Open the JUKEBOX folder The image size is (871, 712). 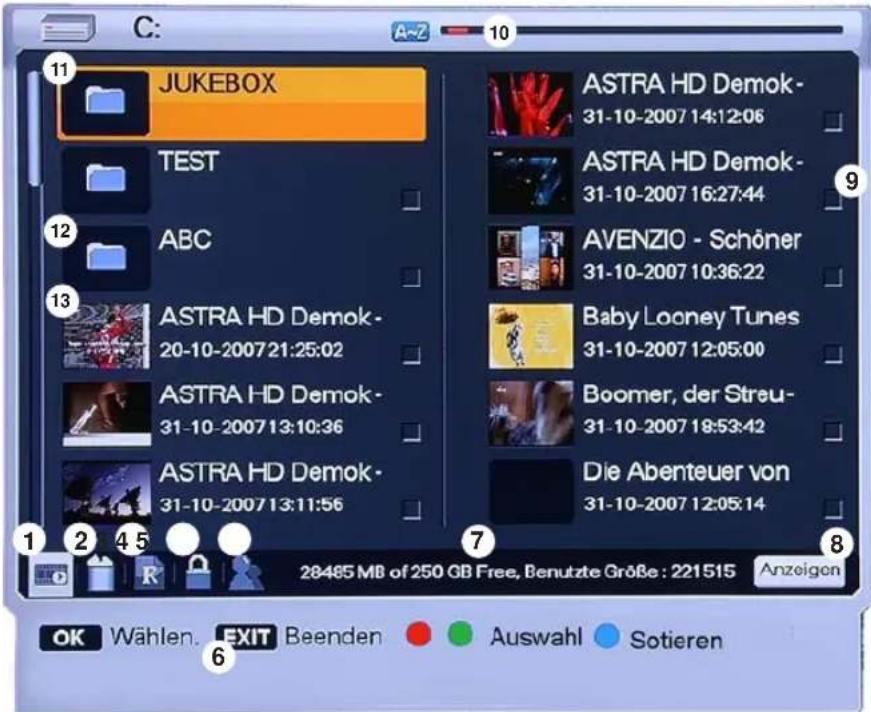click(242, 103)
